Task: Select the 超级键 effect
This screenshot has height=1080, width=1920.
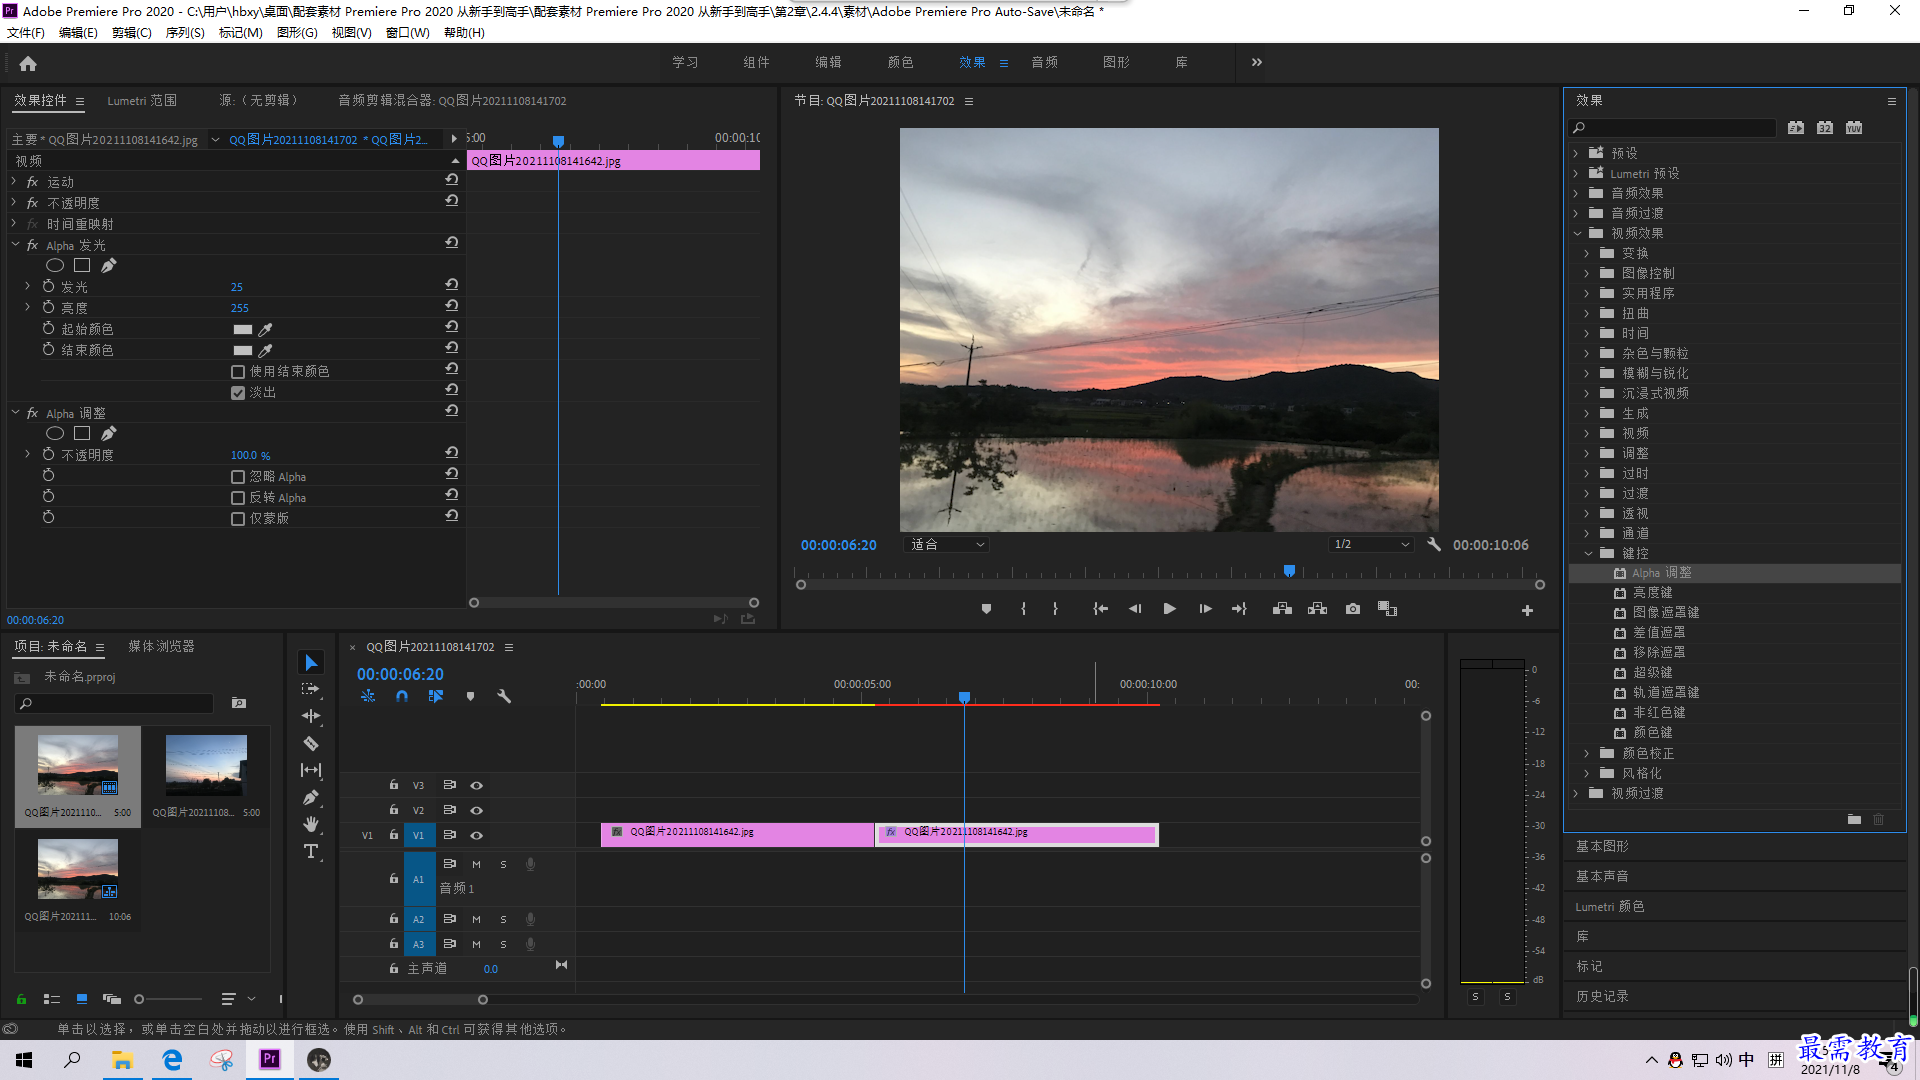Action: pos(1652,673)
